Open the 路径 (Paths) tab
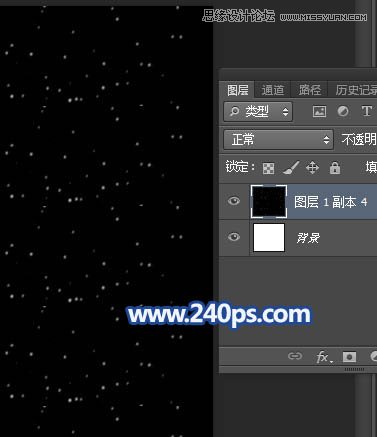 310,90
